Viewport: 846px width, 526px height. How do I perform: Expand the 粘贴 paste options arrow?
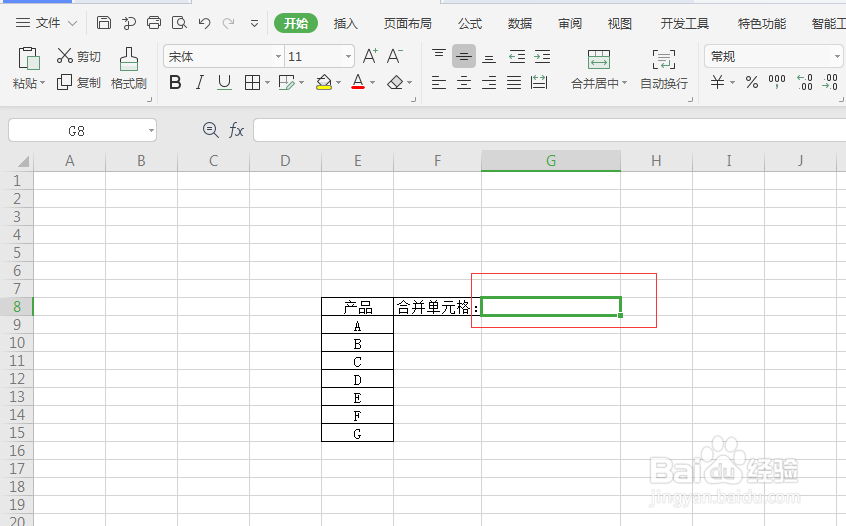pos(43,83)
